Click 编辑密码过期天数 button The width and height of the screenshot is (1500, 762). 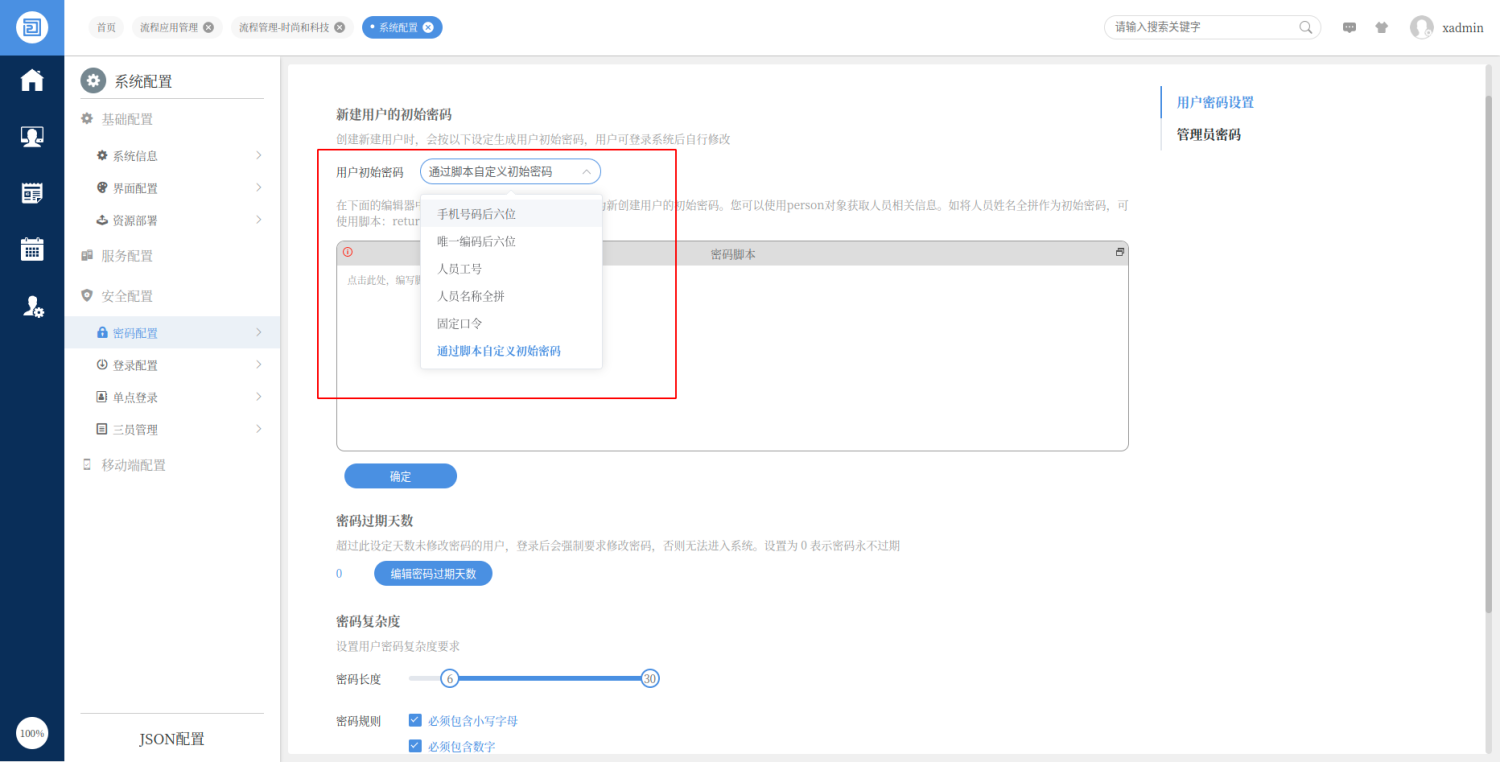(433, 574)
